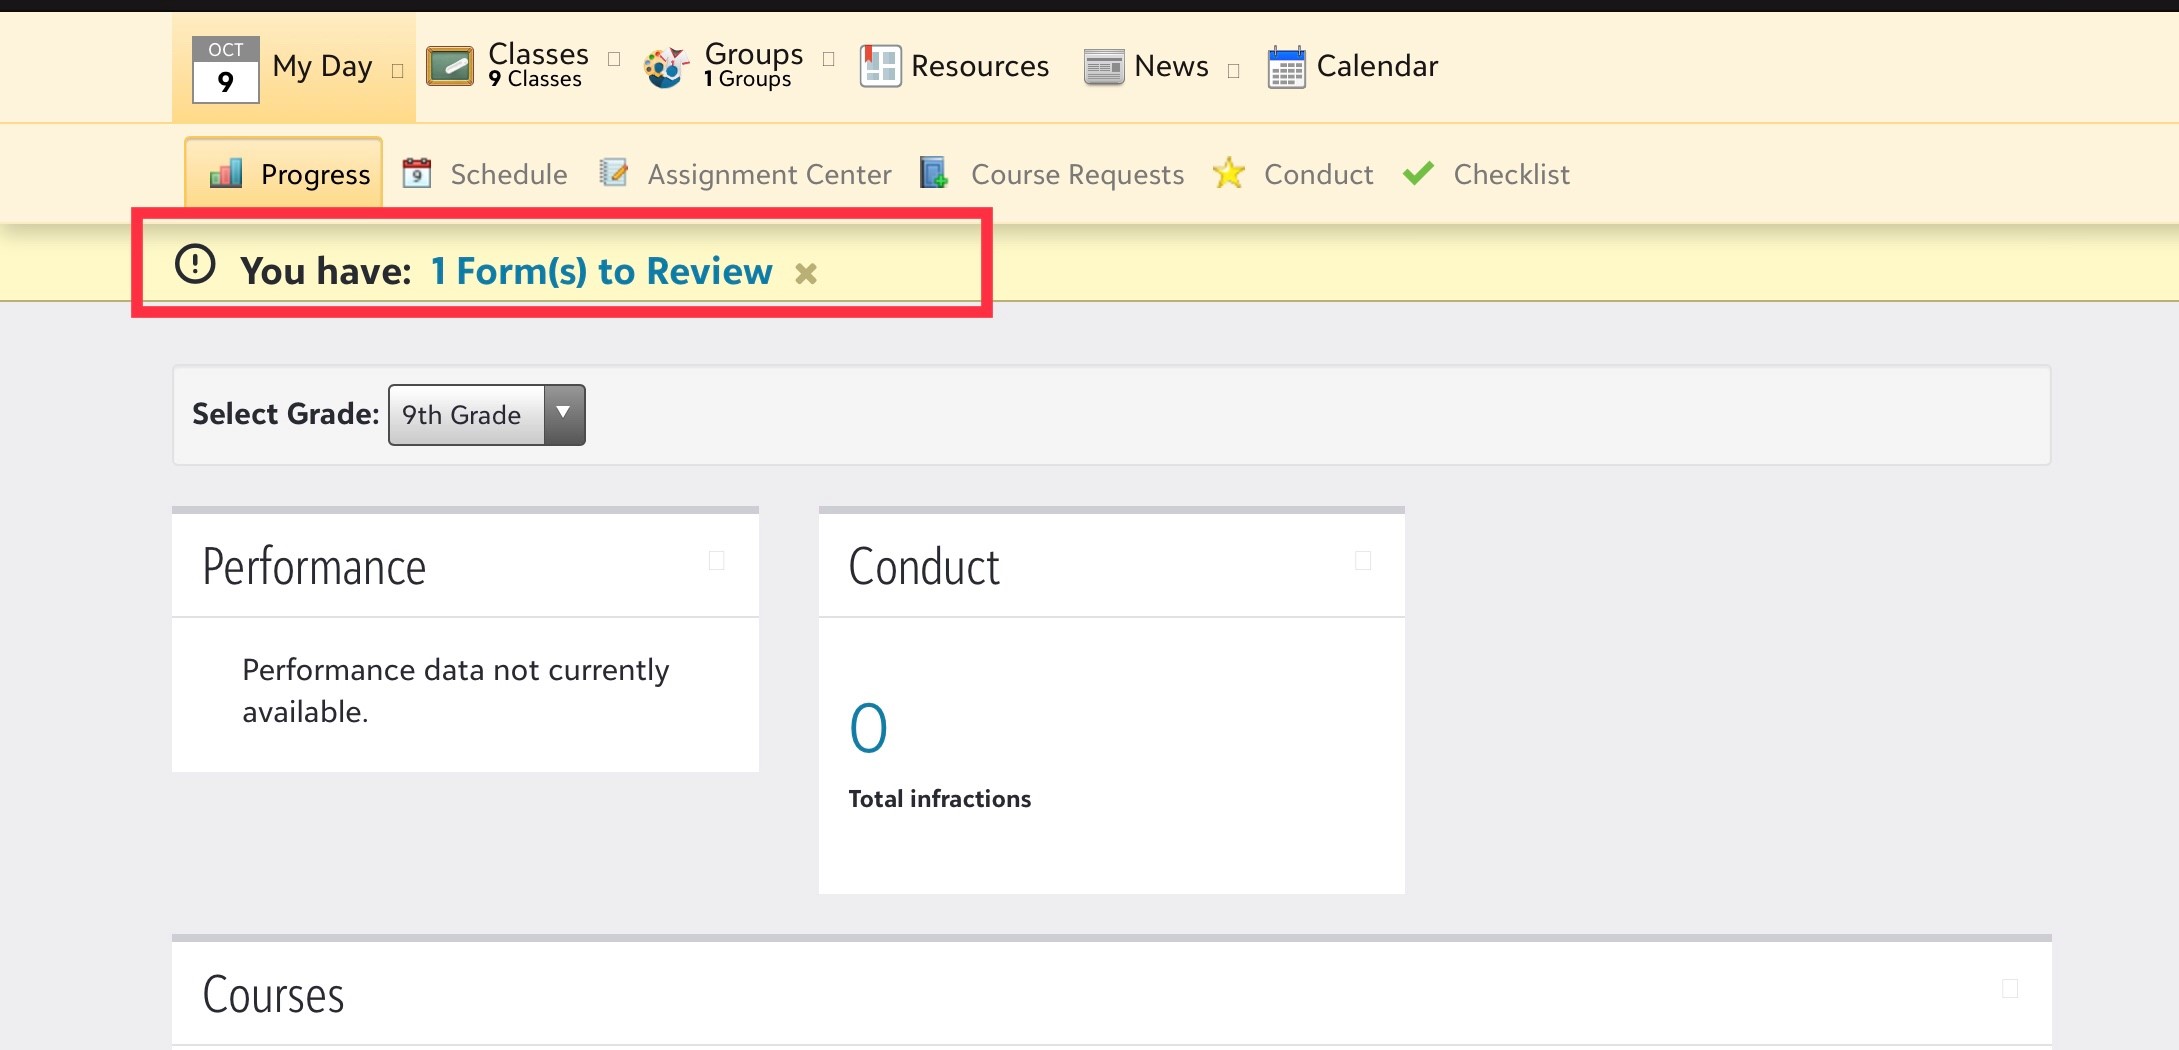2179x1050 pixels.
Task: Click the Conduct panel heading
Action: click(x=924, y=567)
